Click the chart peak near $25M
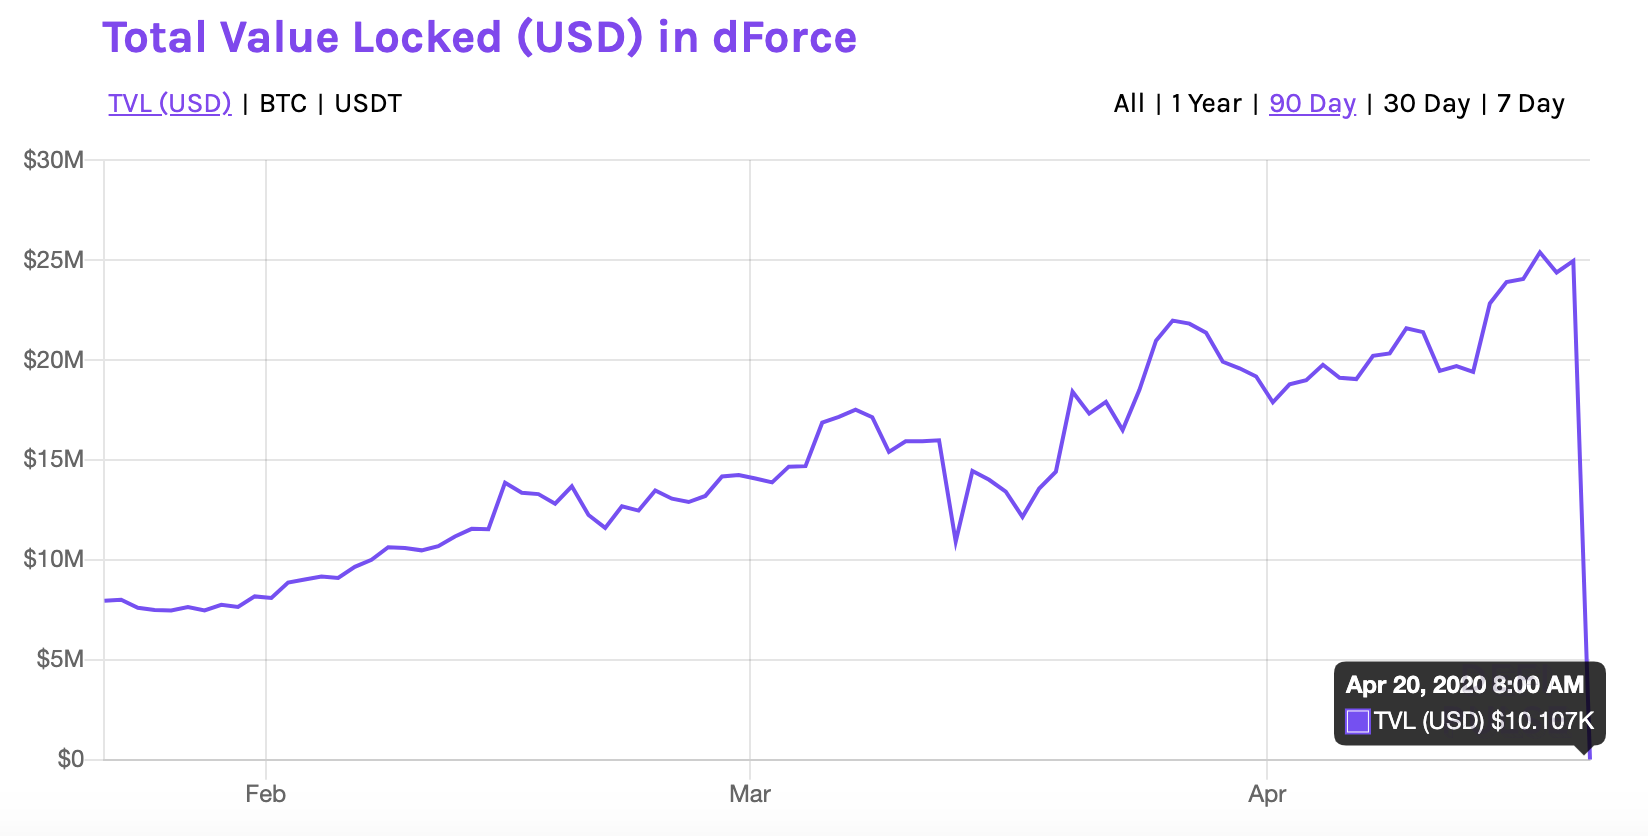Viewport: 1648px width, 836px height. pyautogui.click(x=1538, y=250)
